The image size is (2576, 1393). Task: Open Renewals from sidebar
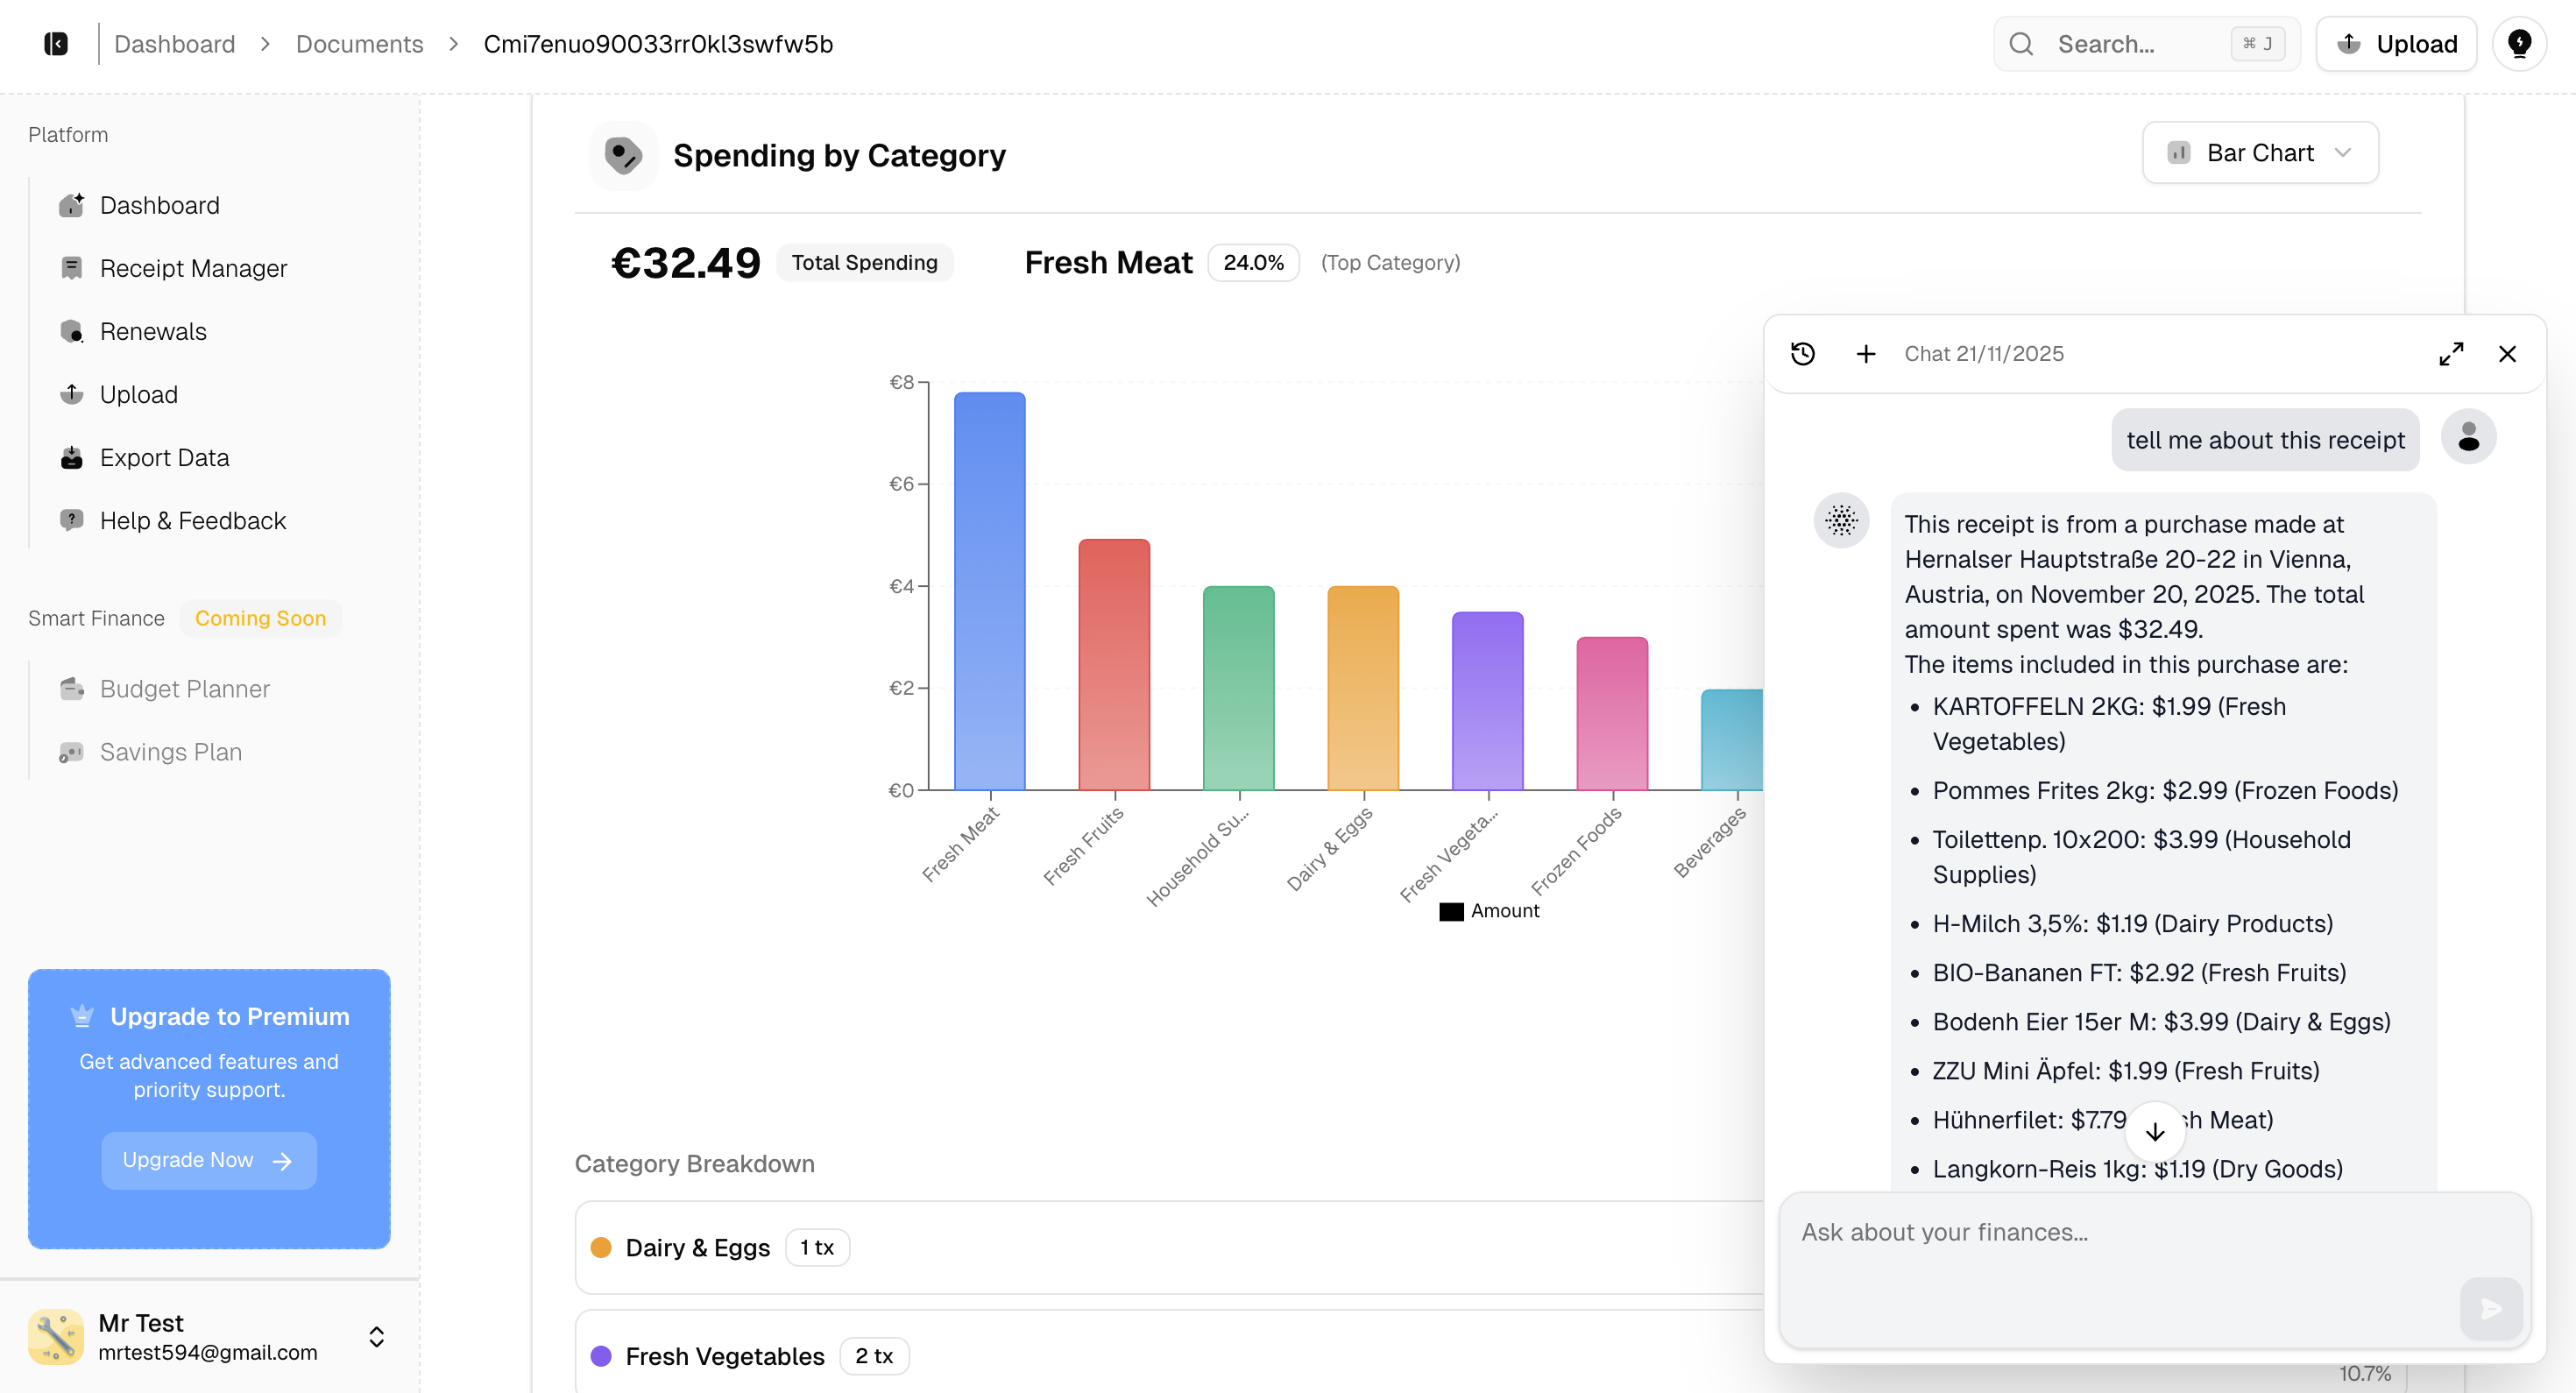coord(153,332)
